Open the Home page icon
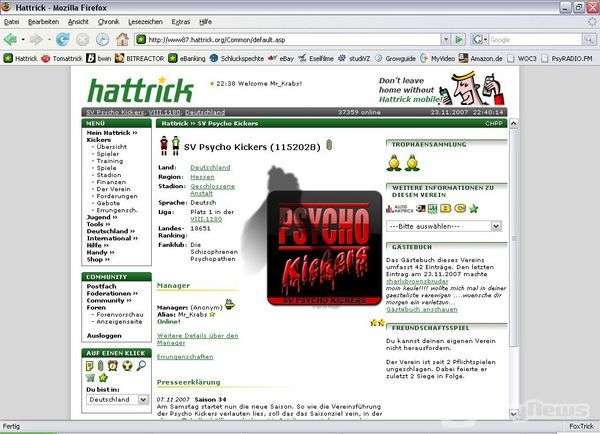This screenshot has width=600, height=434. click(122, 39)
